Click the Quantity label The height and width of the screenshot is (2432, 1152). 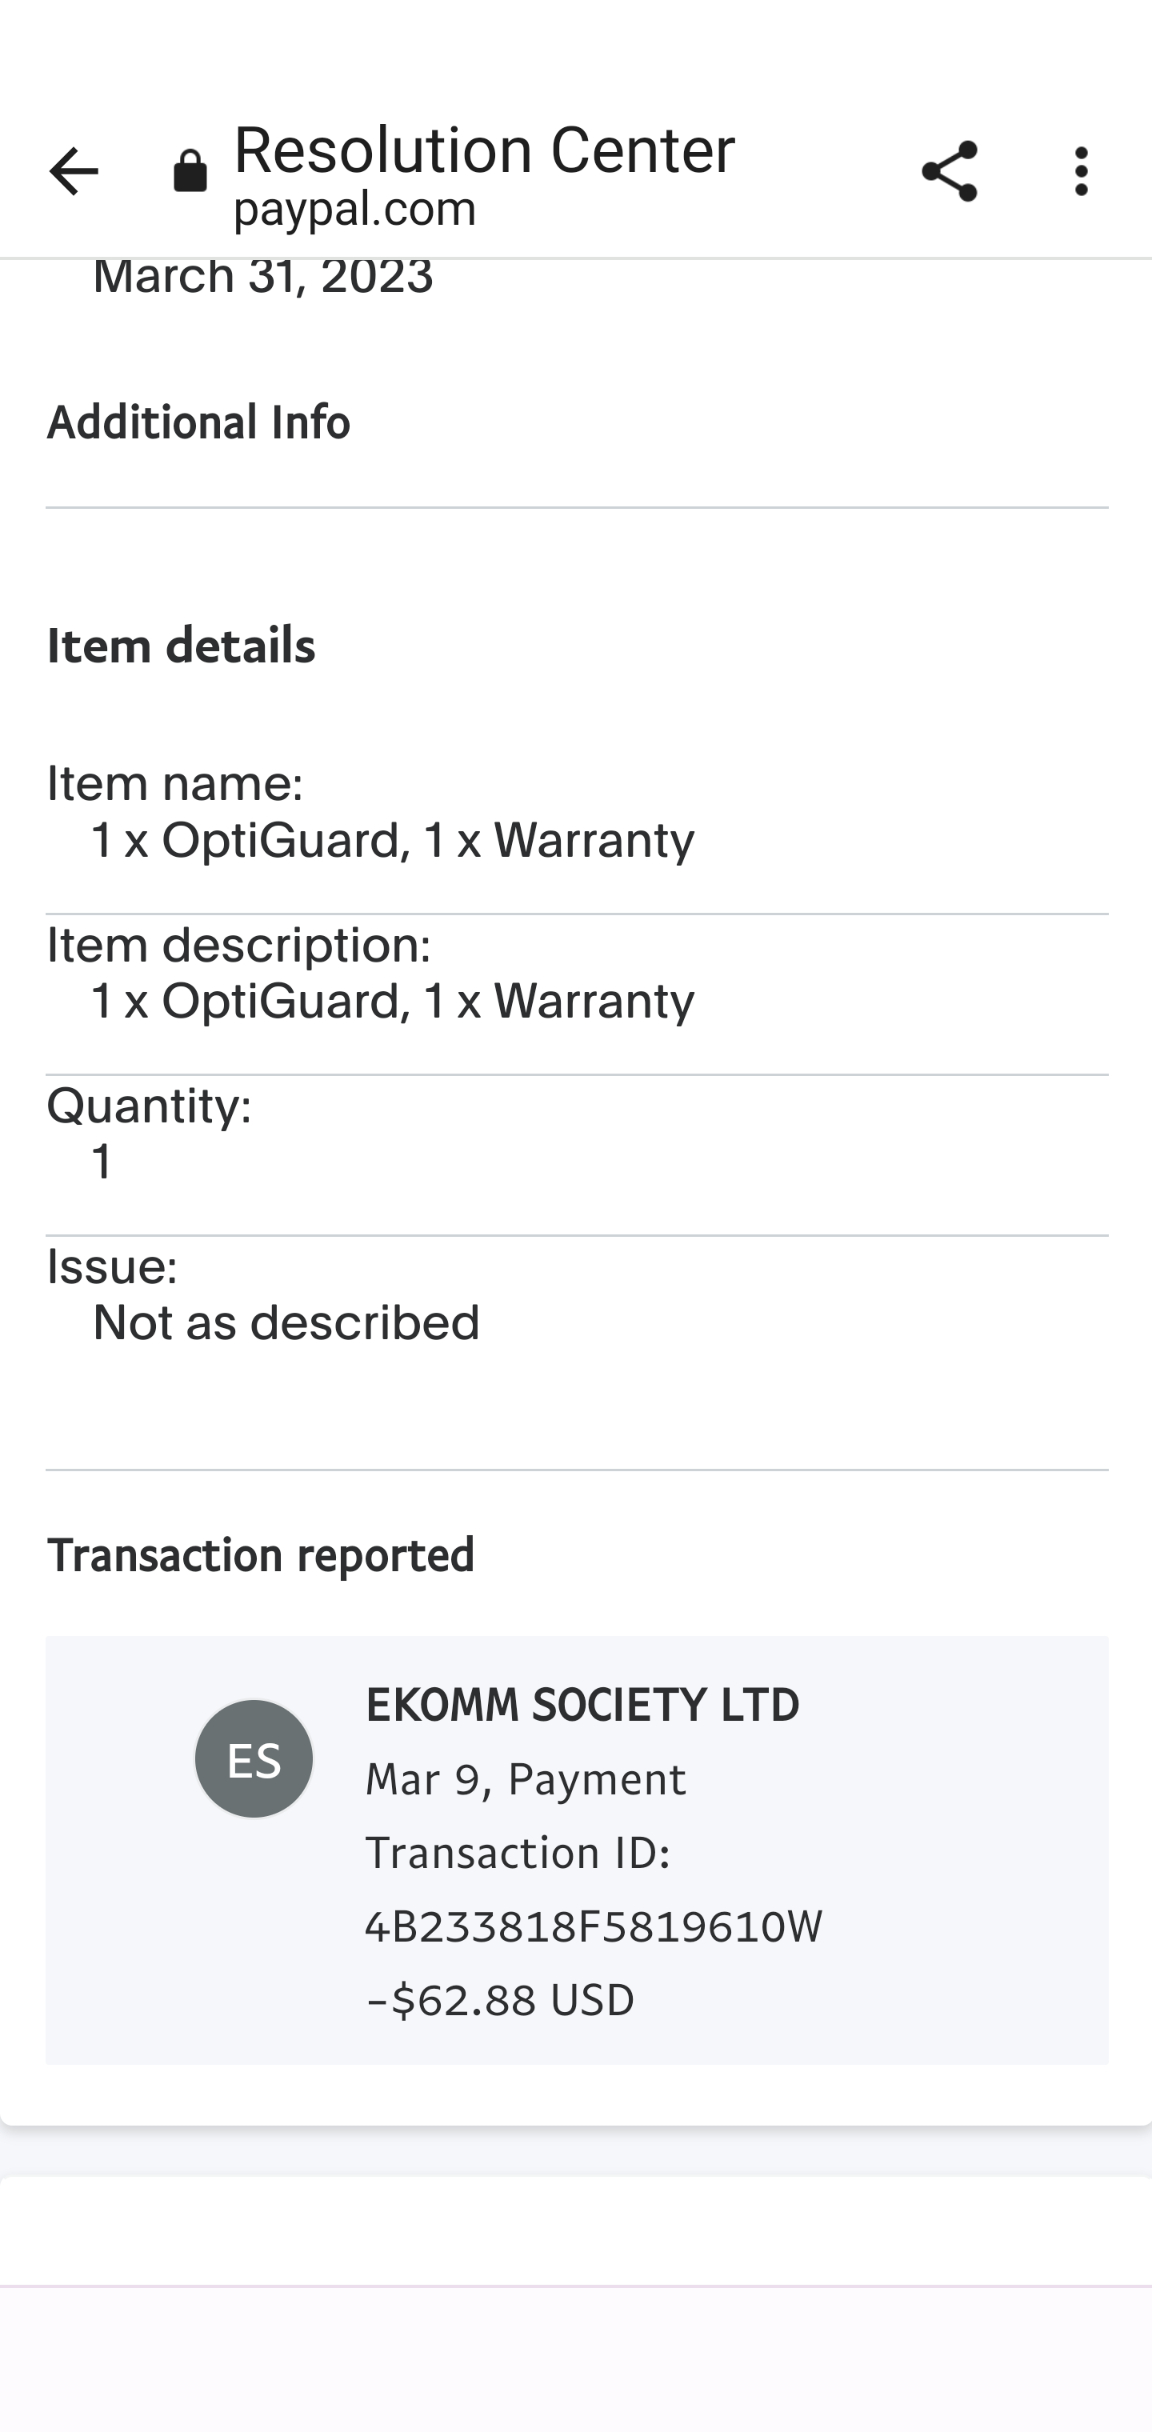(149, 1106)
